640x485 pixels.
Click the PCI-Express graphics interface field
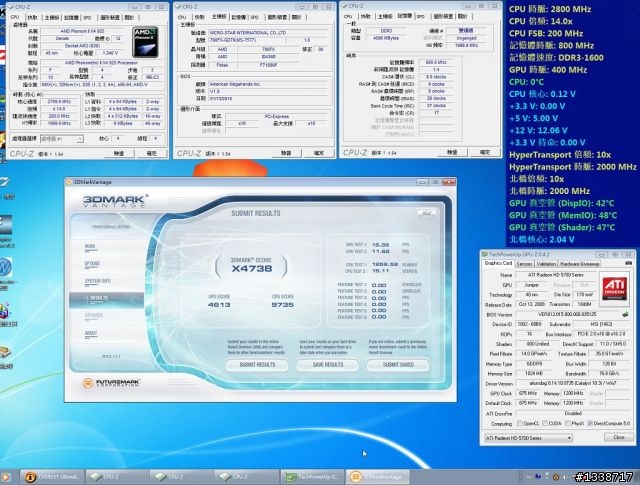coord(276,116)
